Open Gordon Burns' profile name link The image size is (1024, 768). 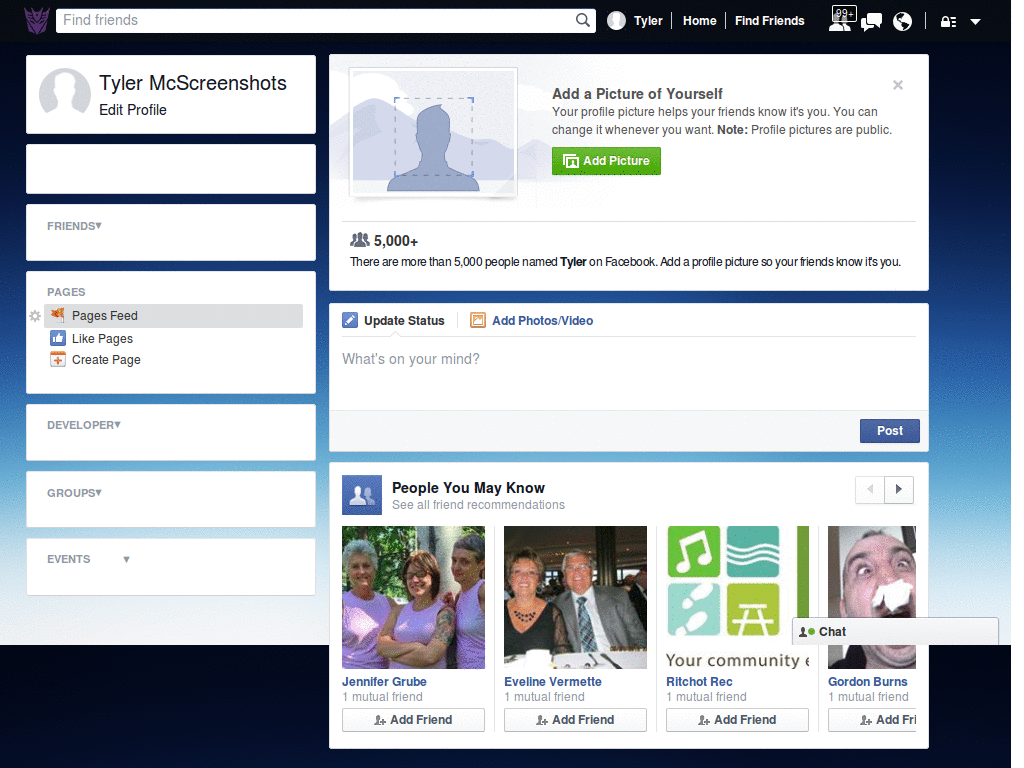pyautogui.click(x=867, y=682)
